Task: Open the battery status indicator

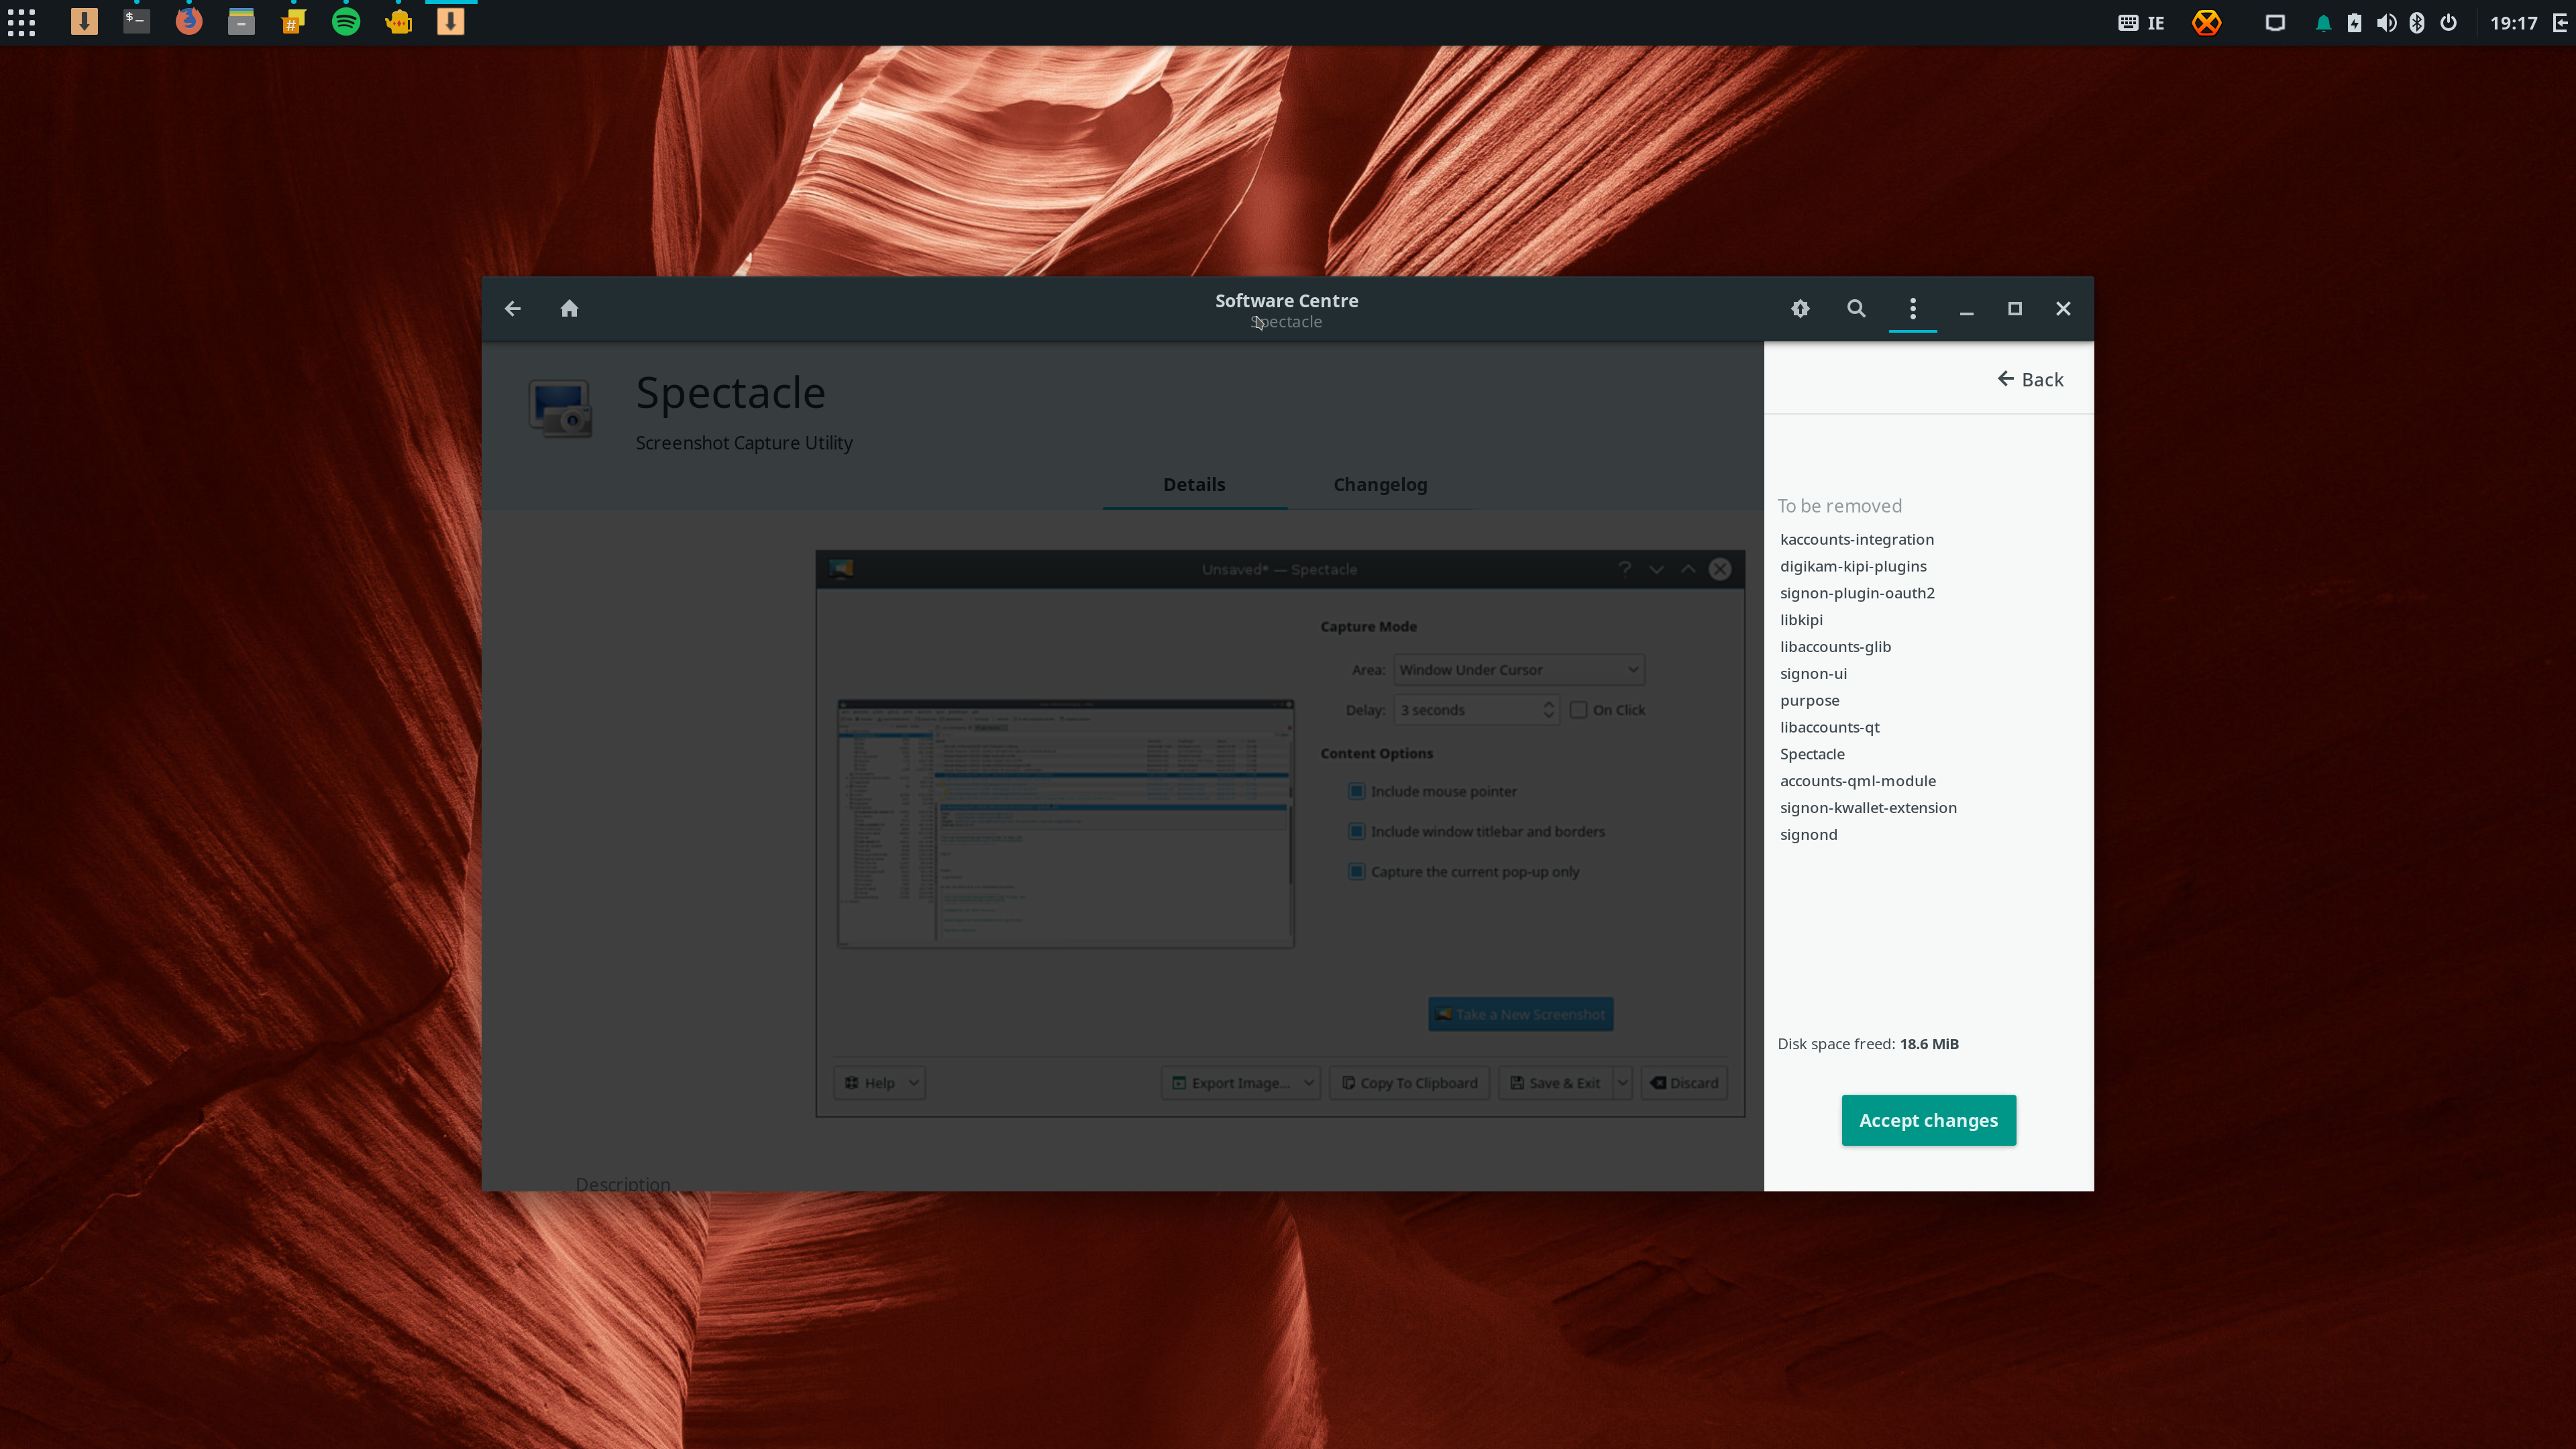Action: pyautogui.click(x=2354, y=23)
